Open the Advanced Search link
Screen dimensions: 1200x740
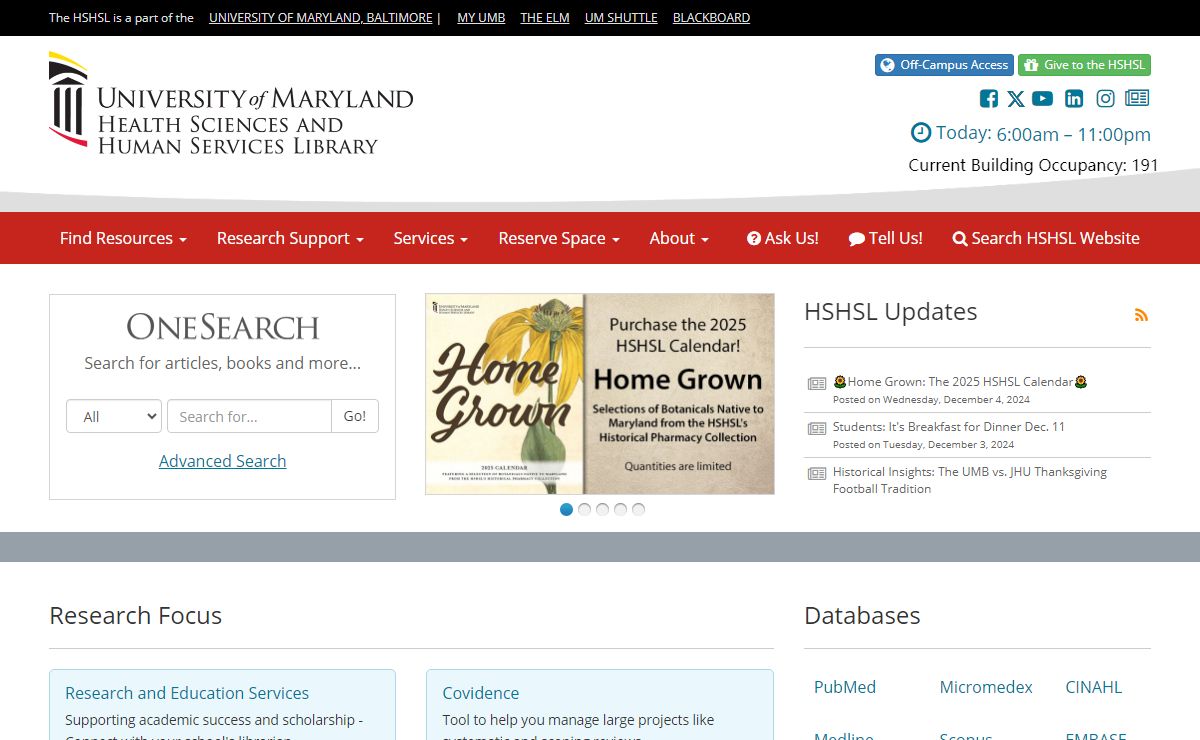(x=223, y=461)
